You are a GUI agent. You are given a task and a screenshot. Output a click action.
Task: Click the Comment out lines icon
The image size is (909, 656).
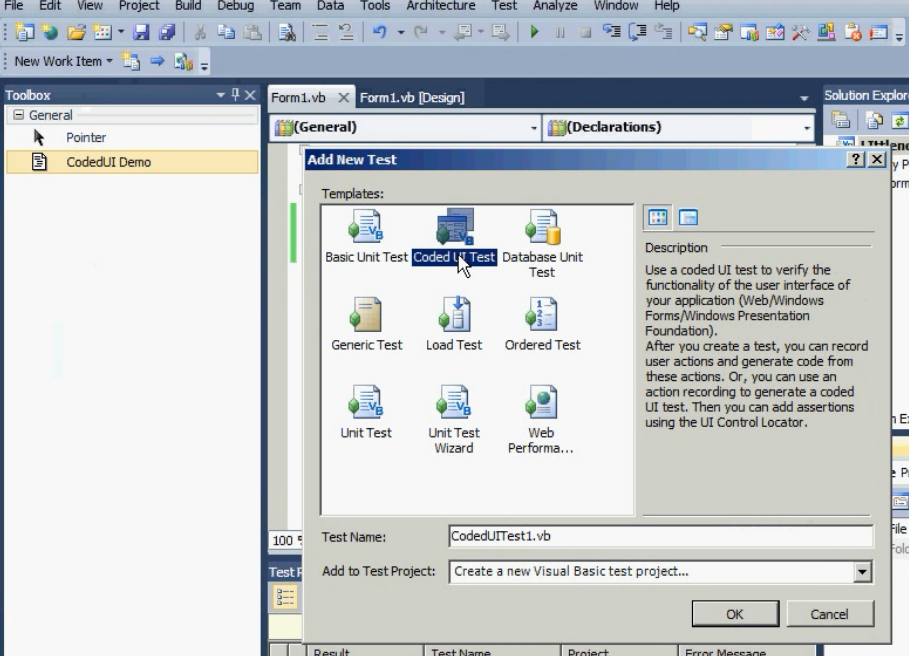click(320, 32)
